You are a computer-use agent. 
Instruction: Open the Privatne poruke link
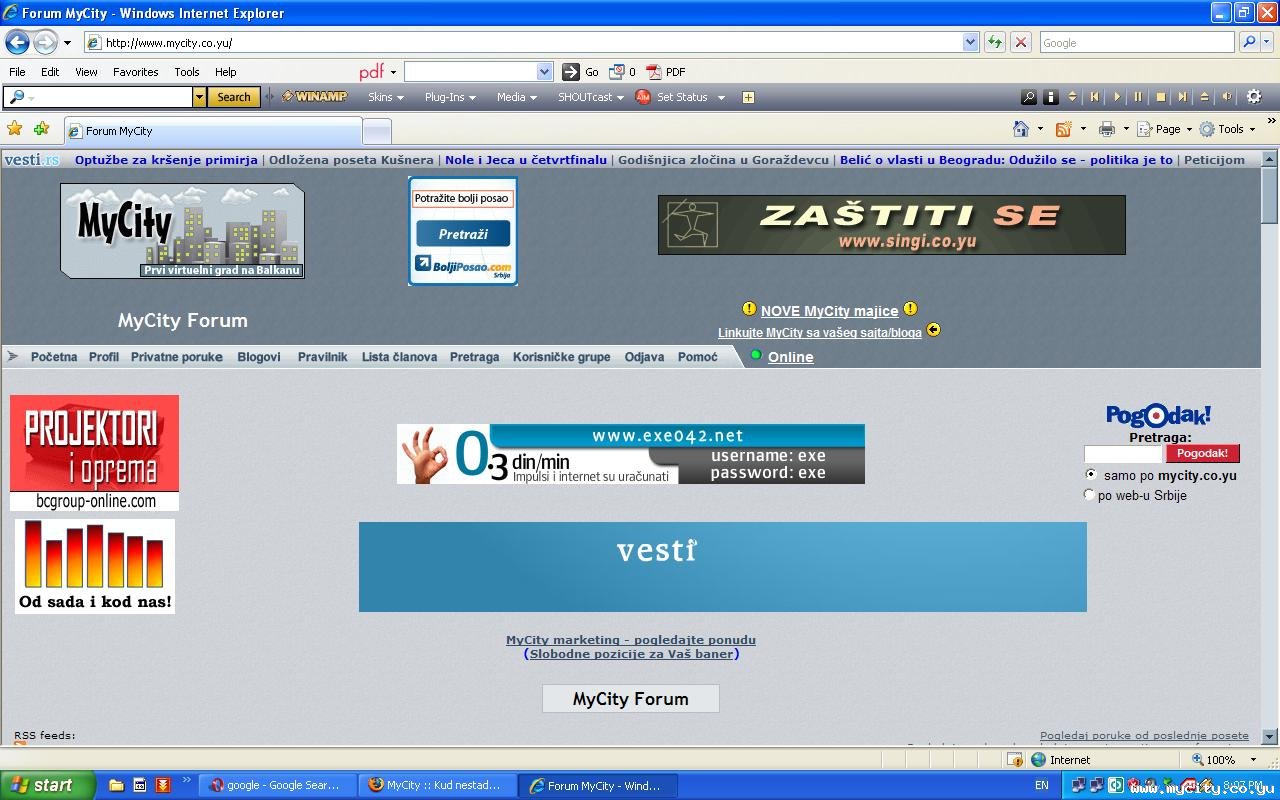(x=177, y=357)
